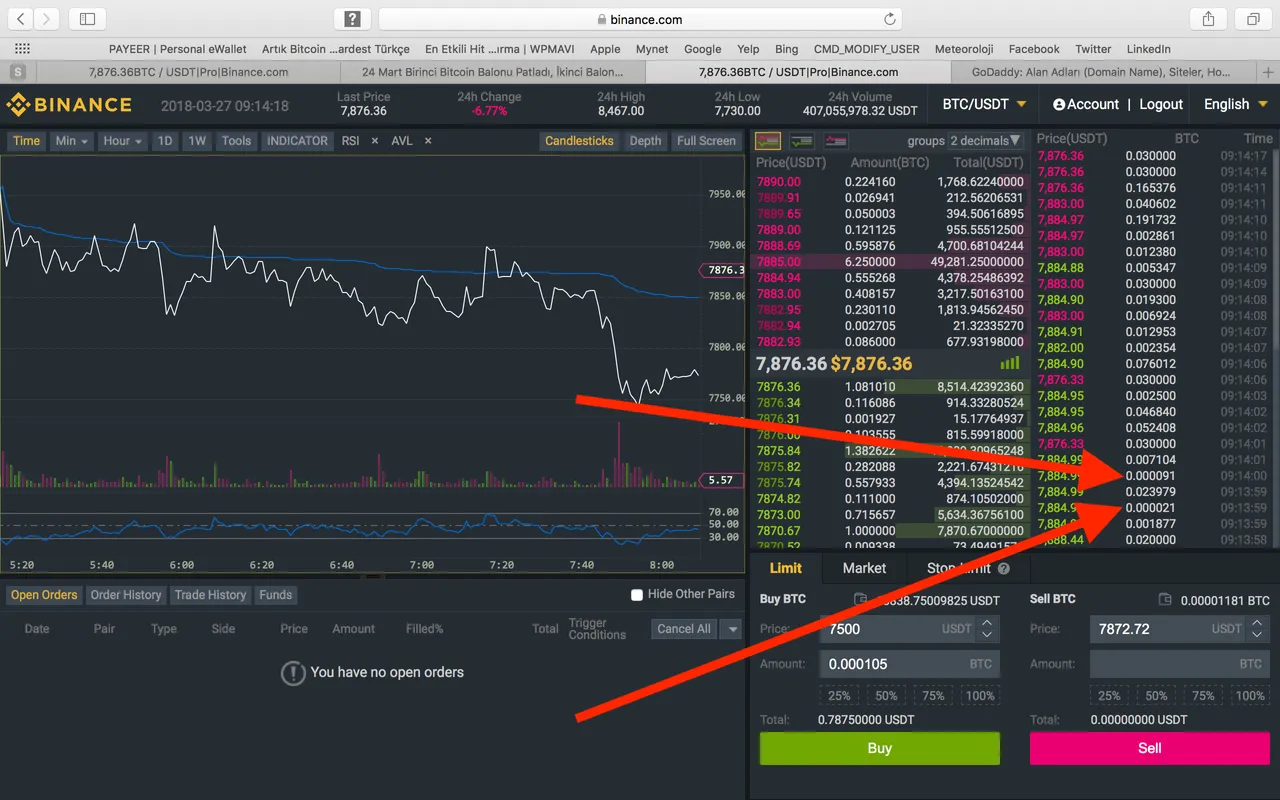The image size is (1280, 800).
Task: Expand the Hour interval dropdown
Action: (x=123, y=141)
